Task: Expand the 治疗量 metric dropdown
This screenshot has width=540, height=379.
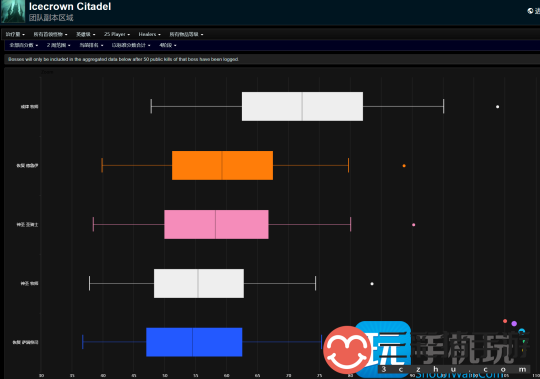Action: [x=15, y=34]
